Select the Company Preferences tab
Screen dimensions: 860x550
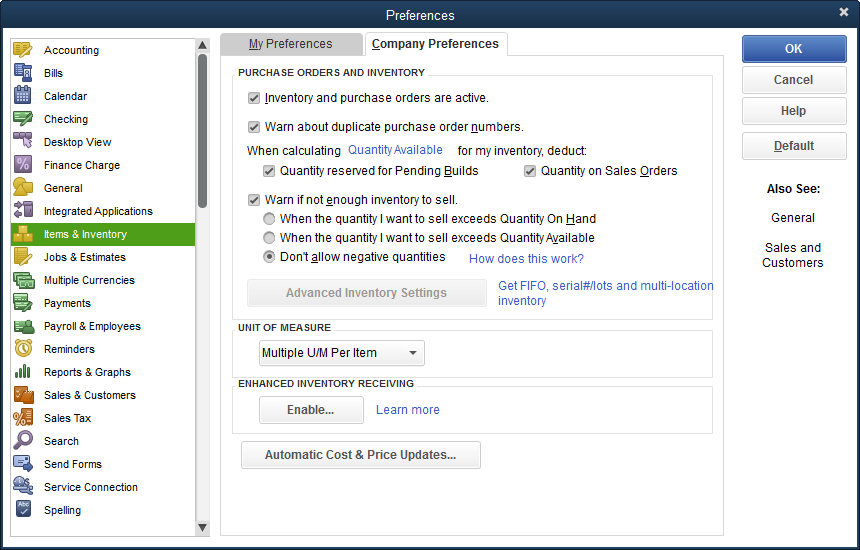[x=435, y=44]
